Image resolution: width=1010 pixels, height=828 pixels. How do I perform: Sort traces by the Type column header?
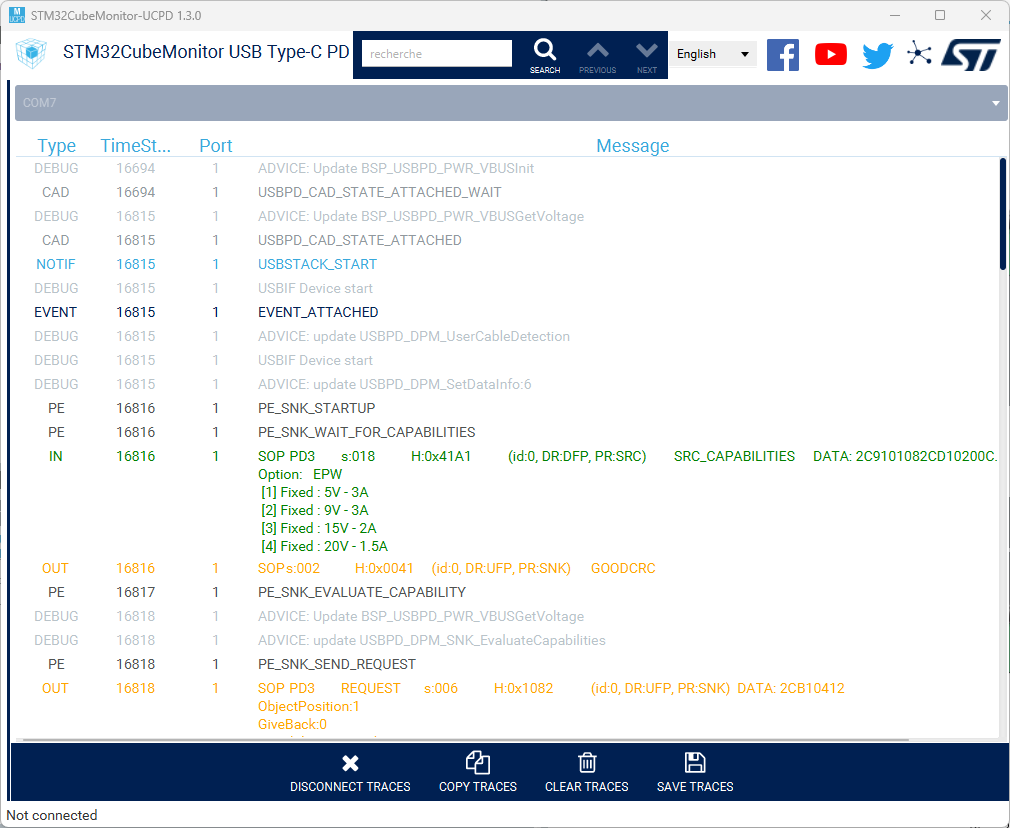tap(56, 145)
